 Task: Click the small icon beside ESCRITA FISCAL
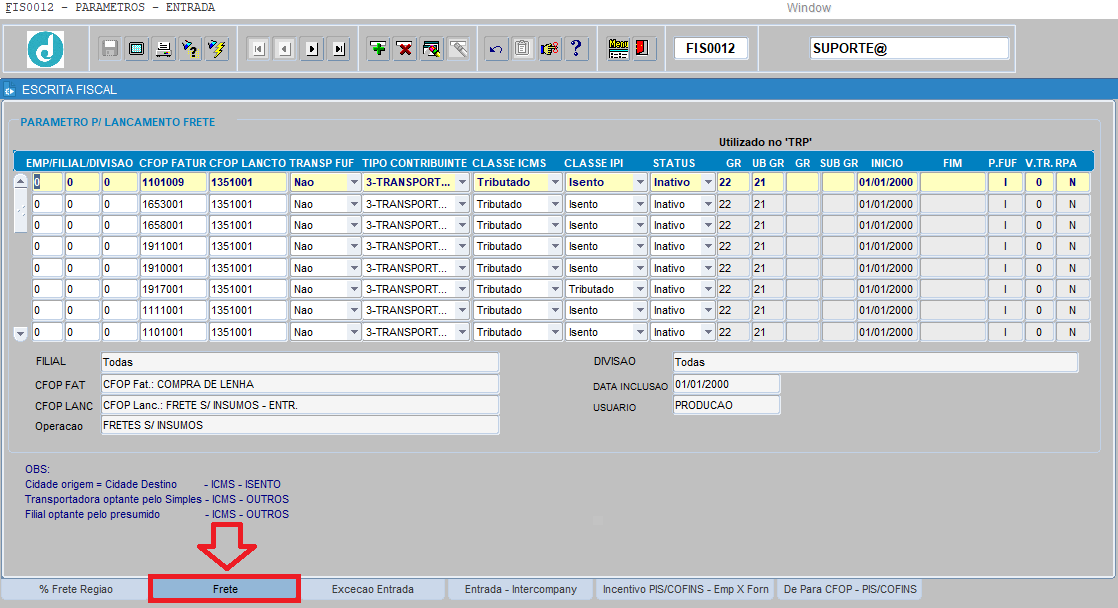click(x=9, y=90)
